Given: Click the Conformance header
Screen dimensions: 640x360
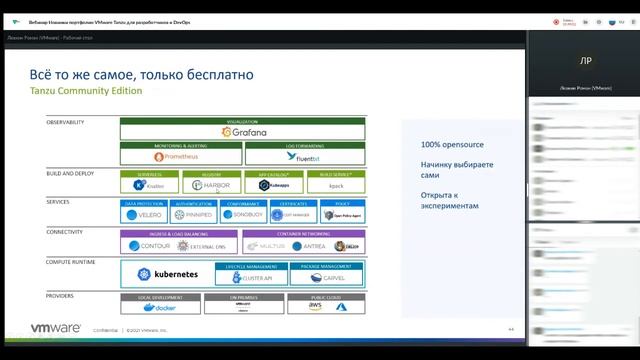Looking at the screenshot, I should pyautogui.click(x=243, y=203).
